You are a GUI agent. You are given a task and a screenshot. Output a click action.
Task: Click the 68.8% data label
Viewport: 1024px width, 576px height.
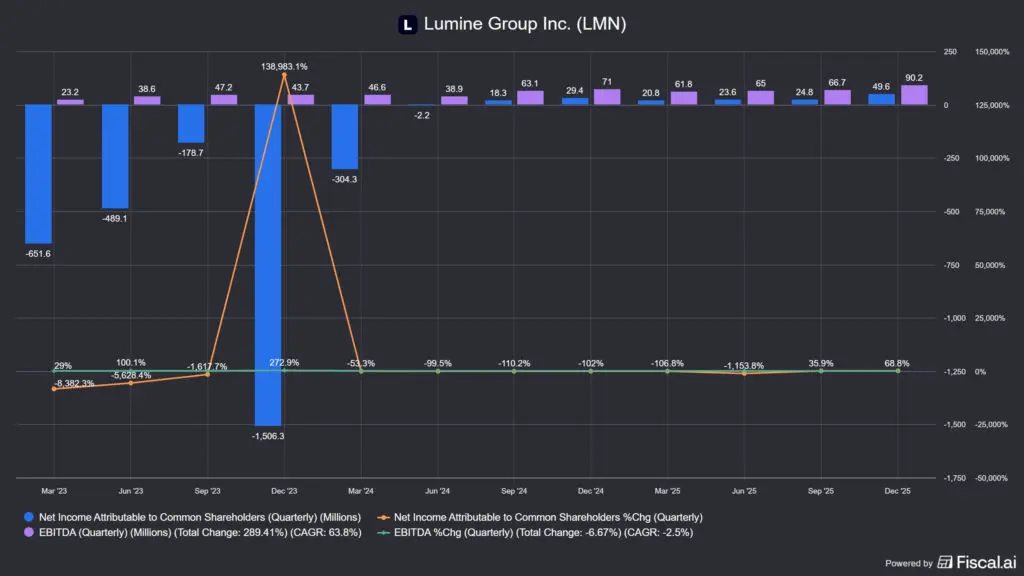coord(897,363)
